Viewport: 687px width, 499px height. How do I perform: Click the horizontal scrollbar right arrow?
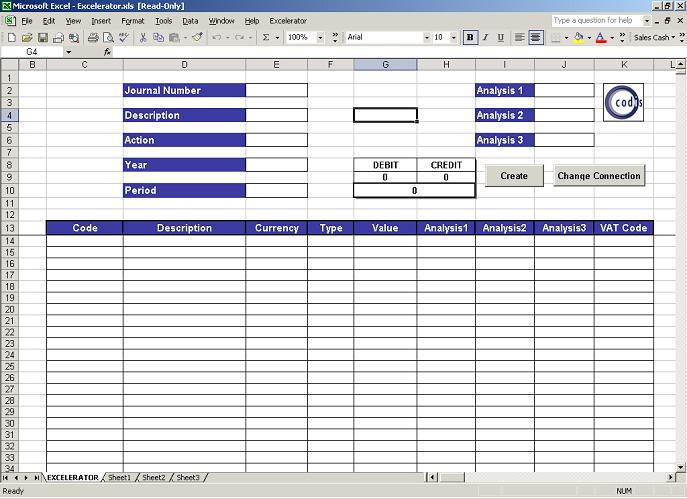(671, 477)
